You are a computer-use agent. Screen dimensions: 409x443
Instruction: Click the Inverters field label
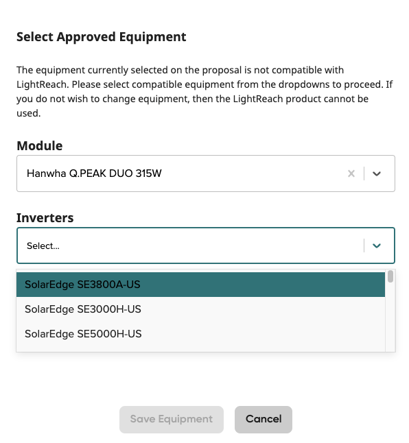45,218
